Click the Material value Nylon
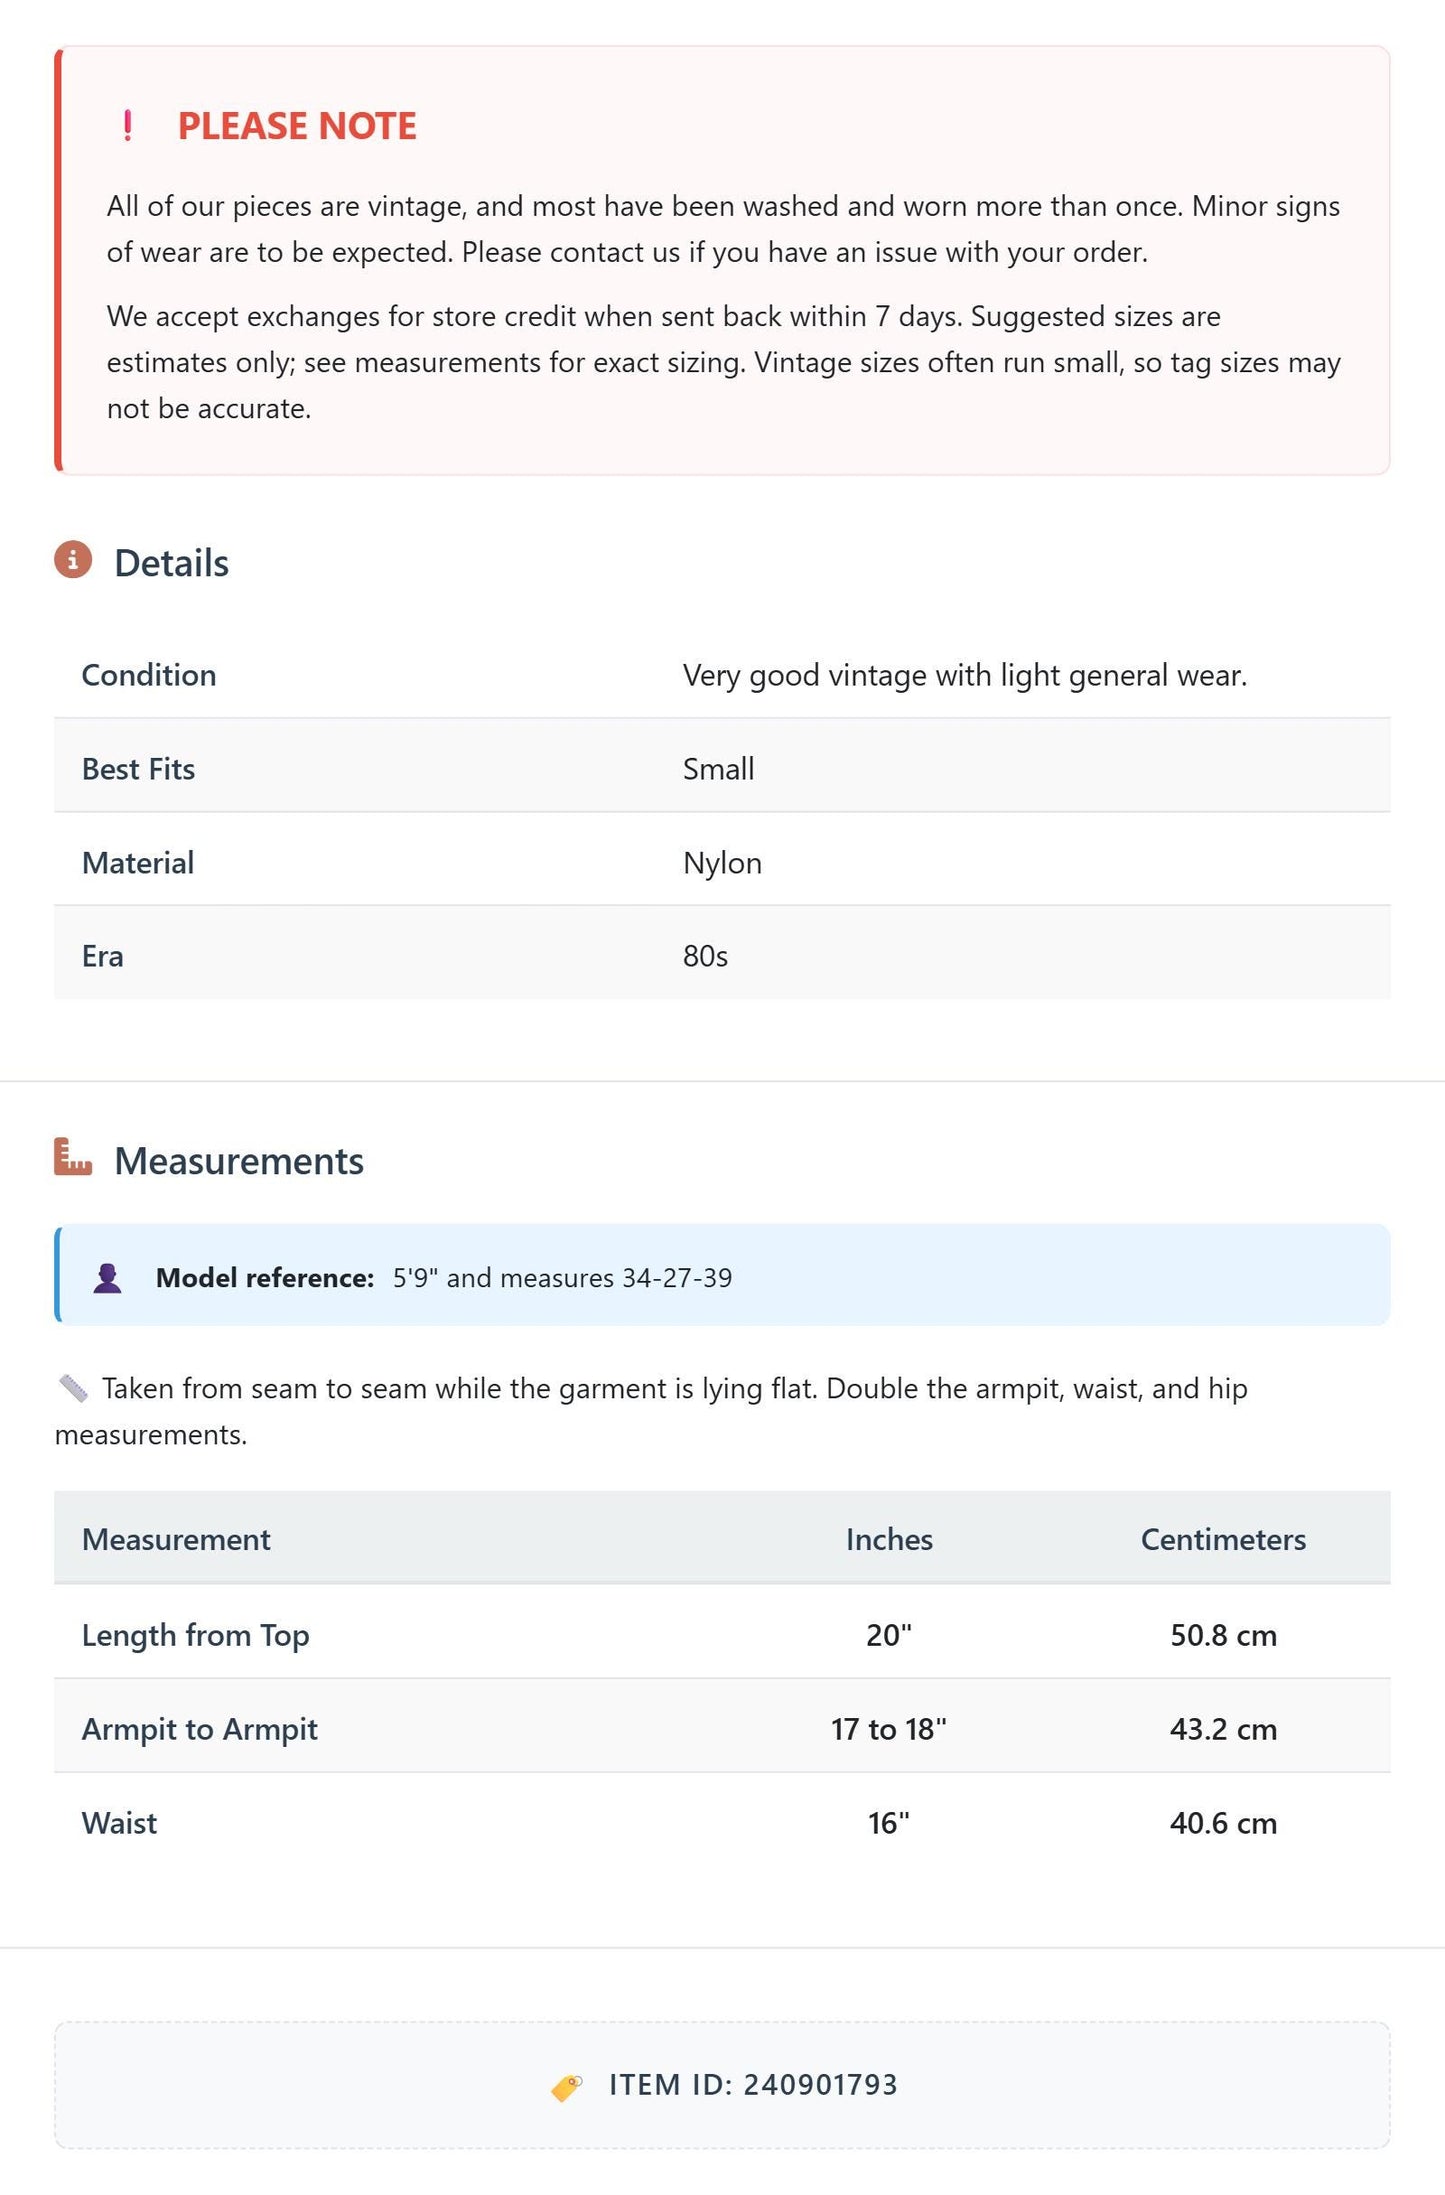The image size is (1445, 2195). point(722,863)
